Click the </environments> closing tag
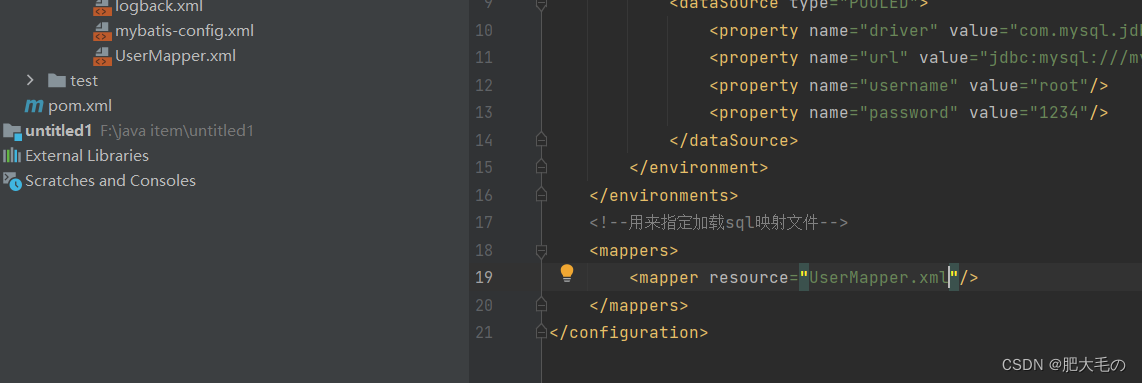Image resolution: width=1142 pixels, height=383 pixels. 663,196
